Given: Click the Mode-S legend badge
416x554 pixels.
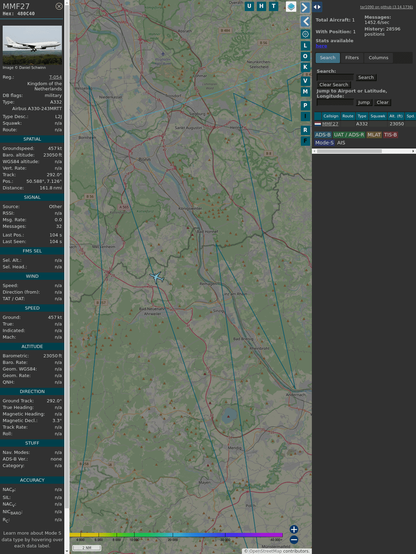Looking at the screenshot, I should (x=324, y=143).
